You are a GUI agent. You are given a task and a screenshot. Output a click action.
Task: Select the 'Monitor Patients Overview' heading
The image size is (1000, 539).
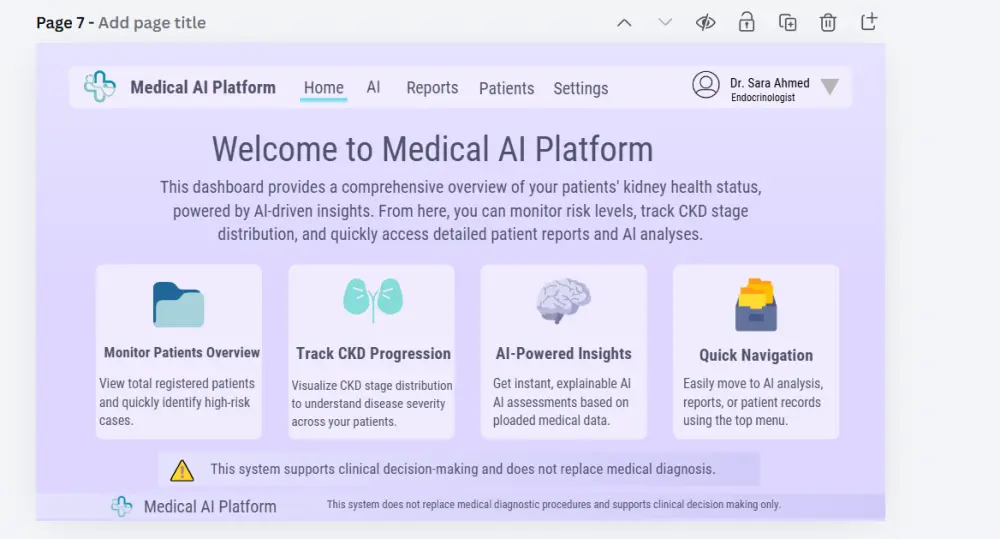[x=182, y=353]
